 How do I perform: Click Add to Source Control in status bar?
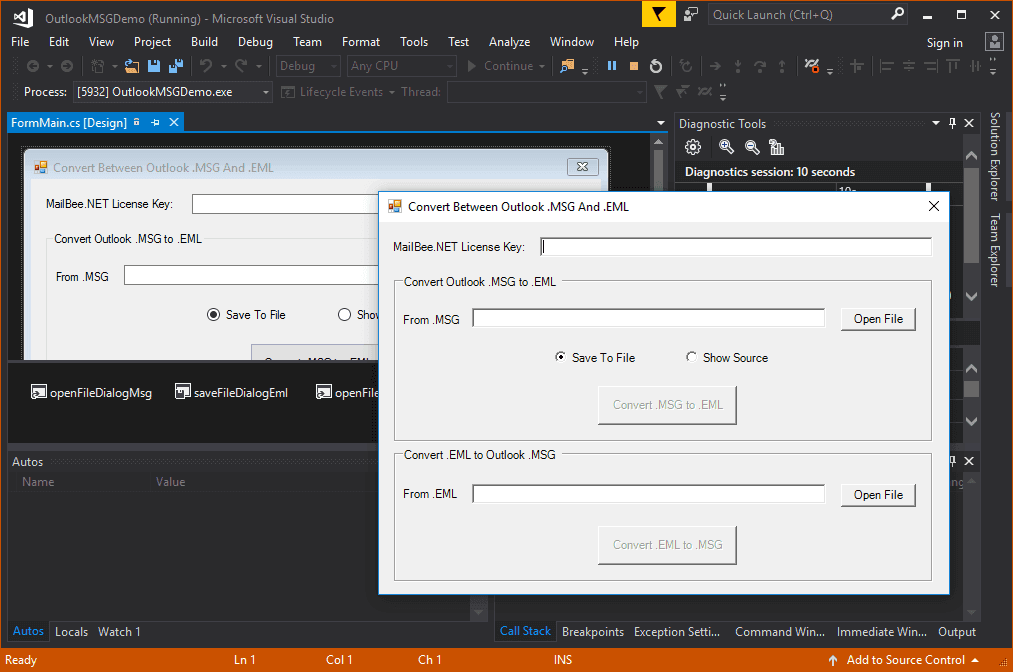pos(905,660)
